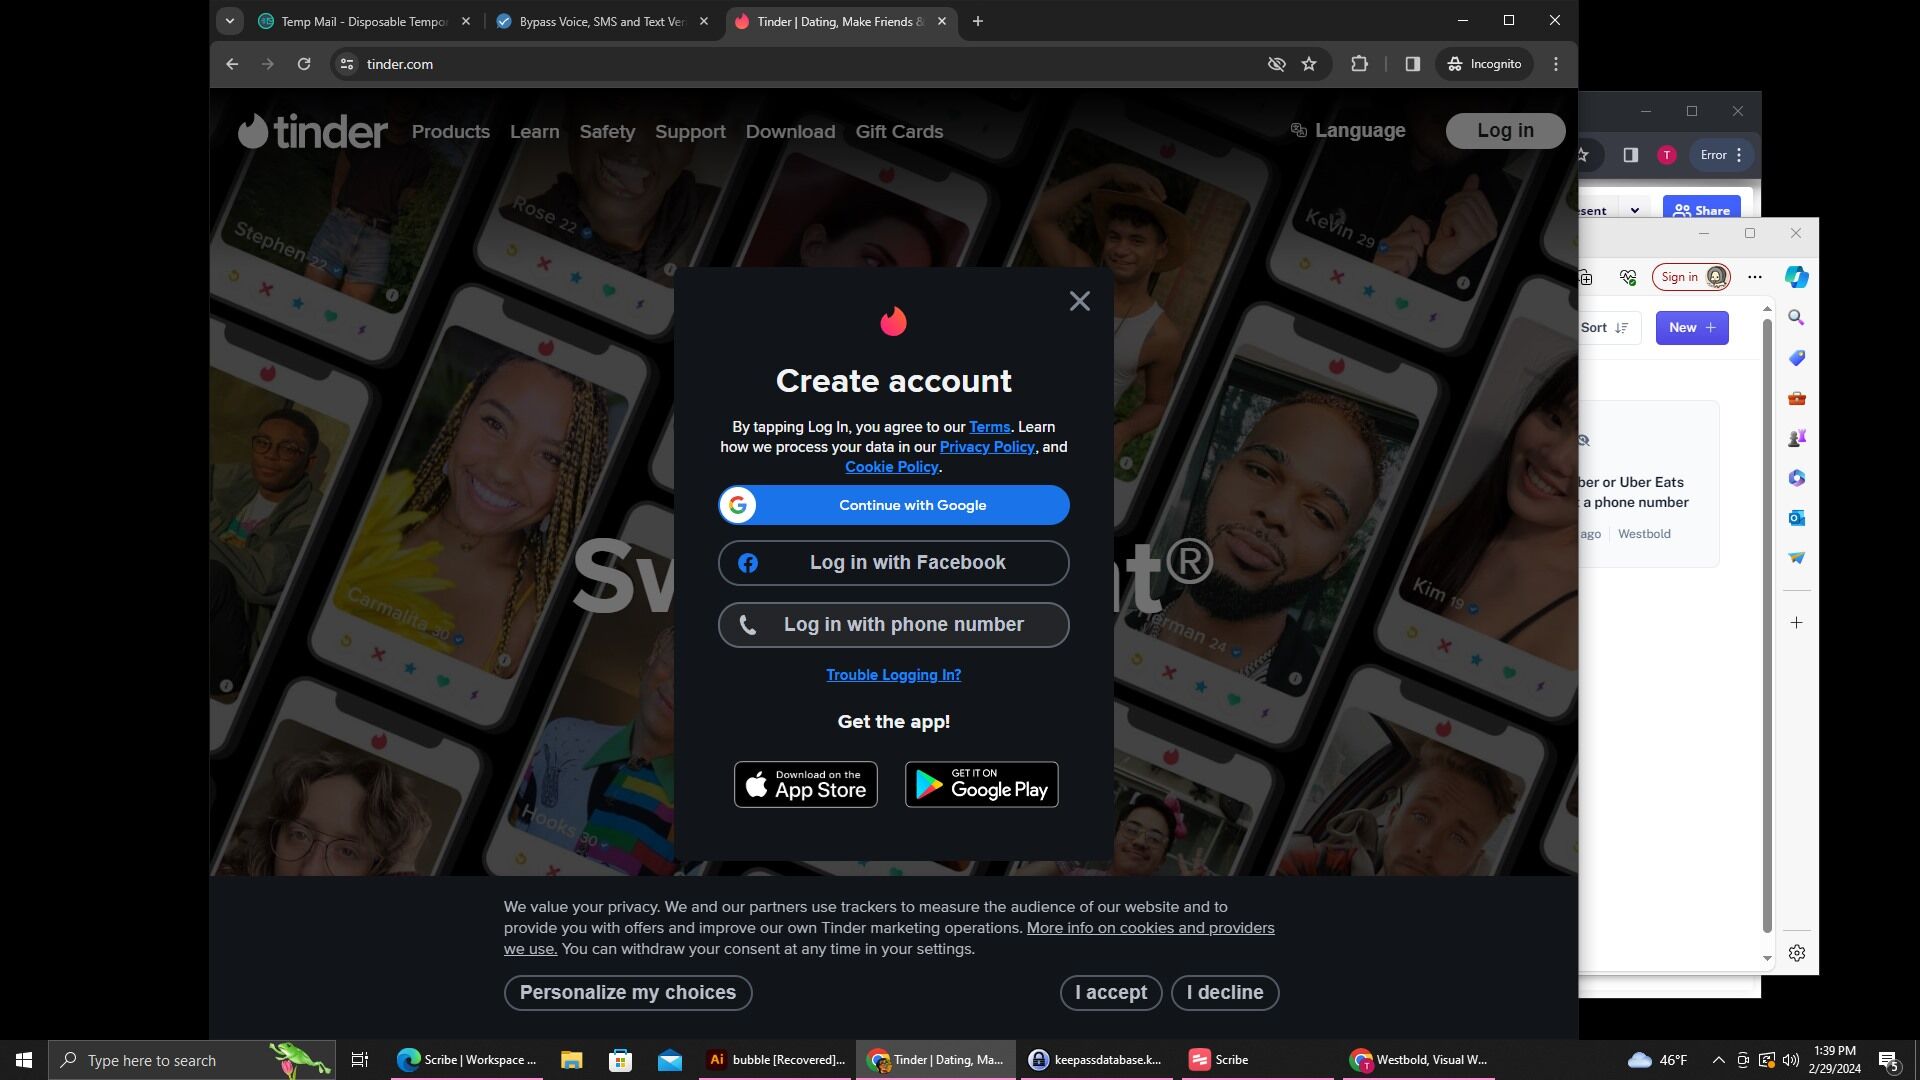
Task: Choose Log in with Facebook
Action: point(894,563)
